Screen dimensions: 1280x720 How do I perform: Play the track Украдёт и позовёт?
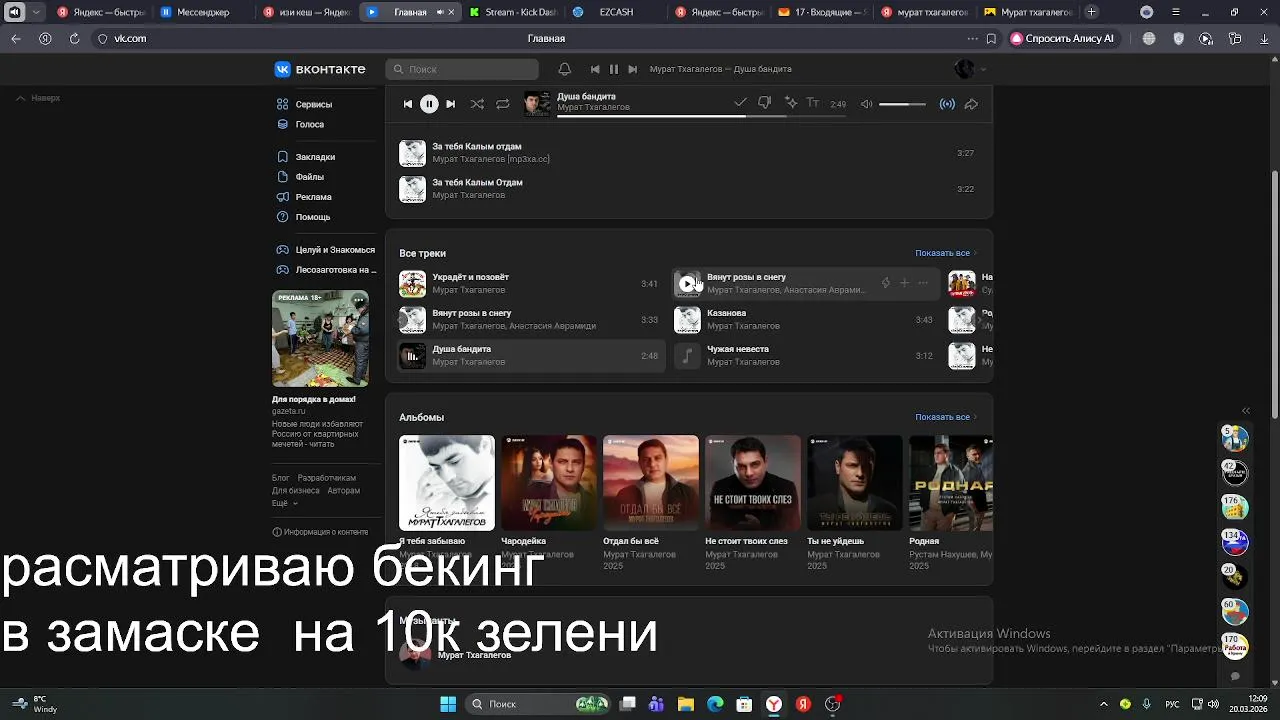point(412,284)
